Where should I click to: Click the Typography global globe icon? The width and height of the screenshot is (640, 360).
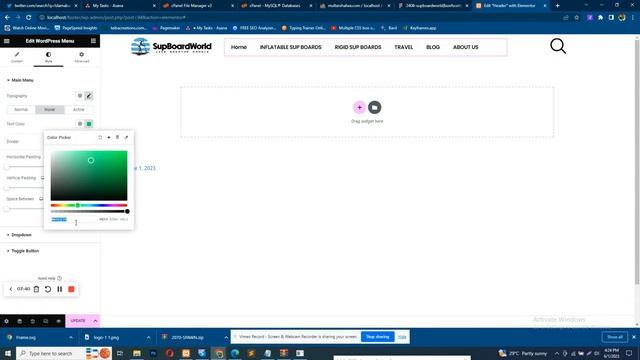click(x=80, y=96)
